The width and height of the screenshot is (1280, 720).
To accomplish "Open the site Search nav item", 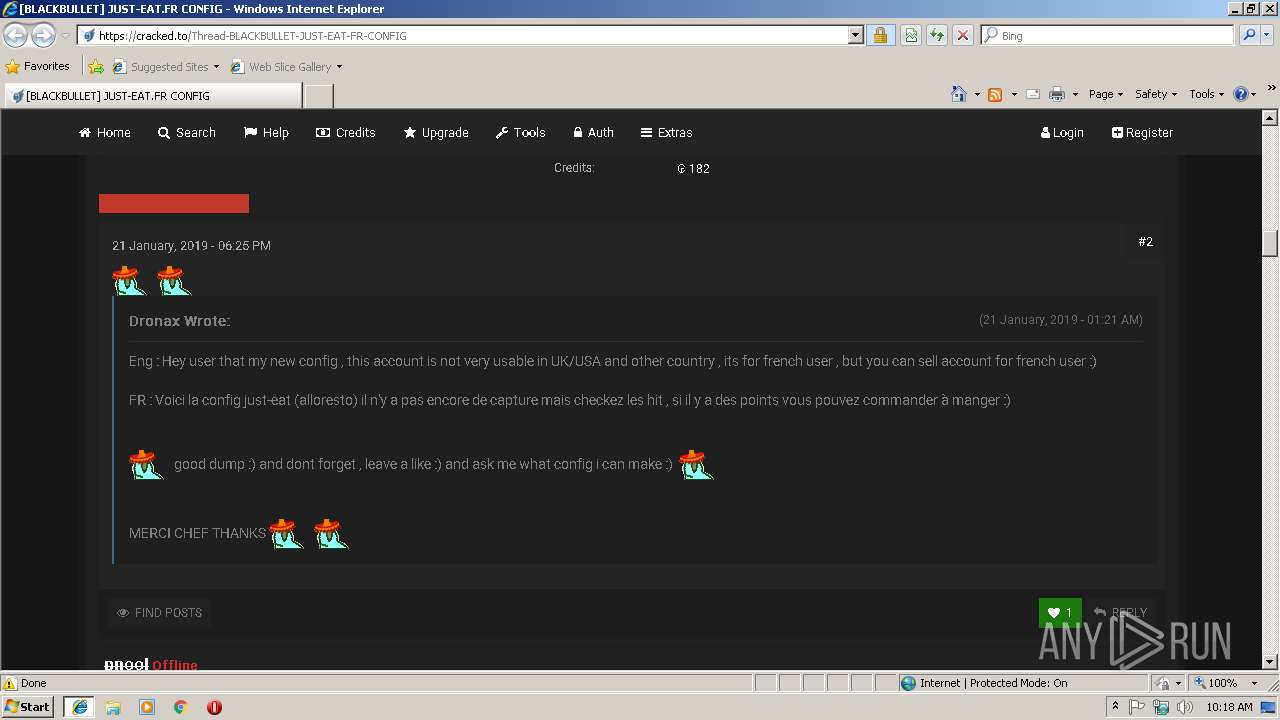I will click(187, 132).
